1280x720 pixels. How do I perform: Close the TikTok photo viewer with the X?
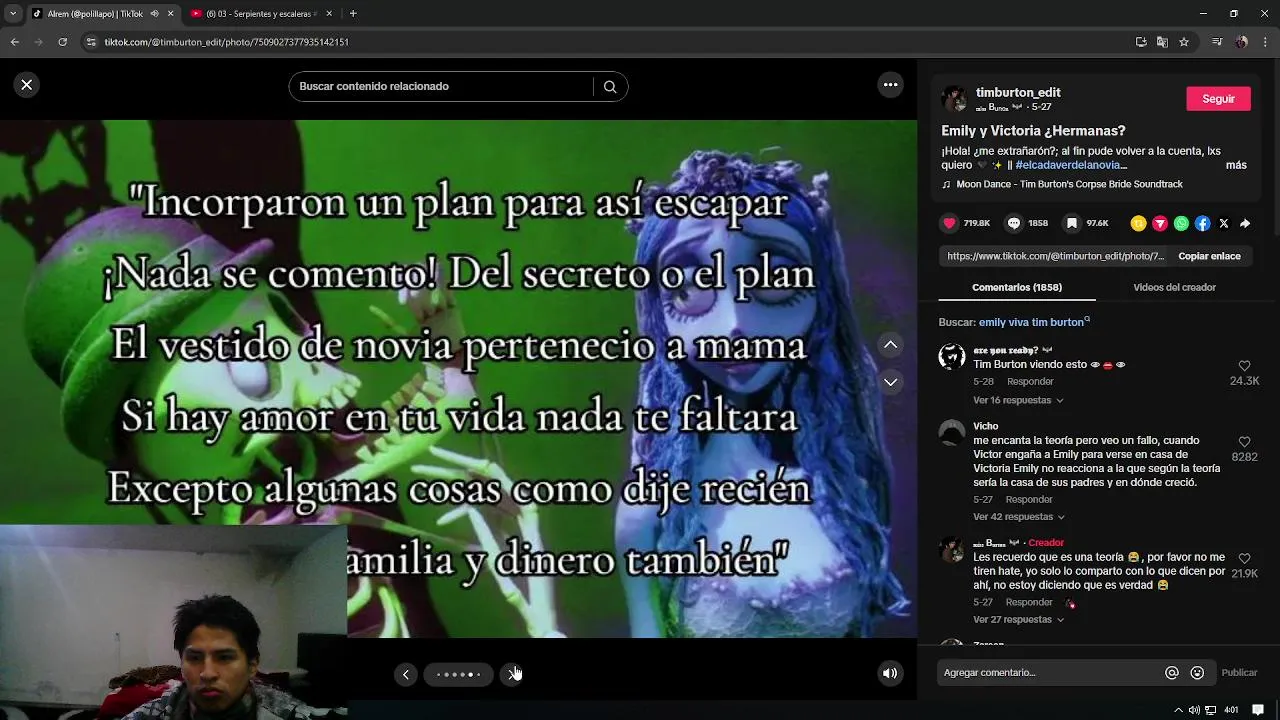(x=27, y=85)
